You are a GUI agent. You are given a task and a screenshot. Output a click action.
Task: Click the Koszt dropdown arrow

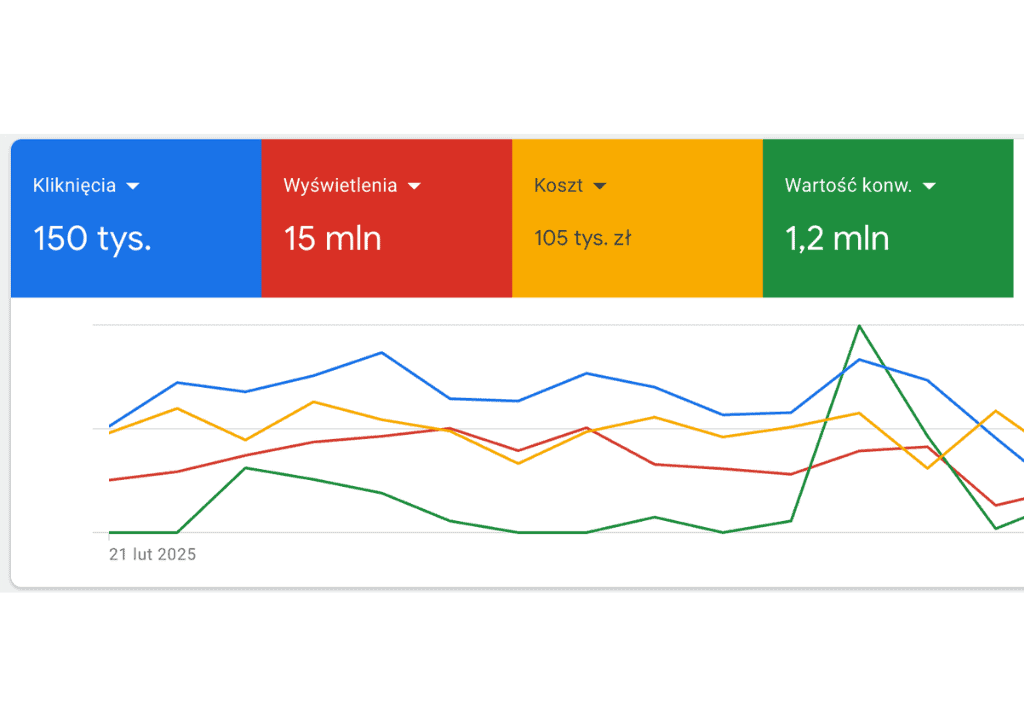[600, 186]
